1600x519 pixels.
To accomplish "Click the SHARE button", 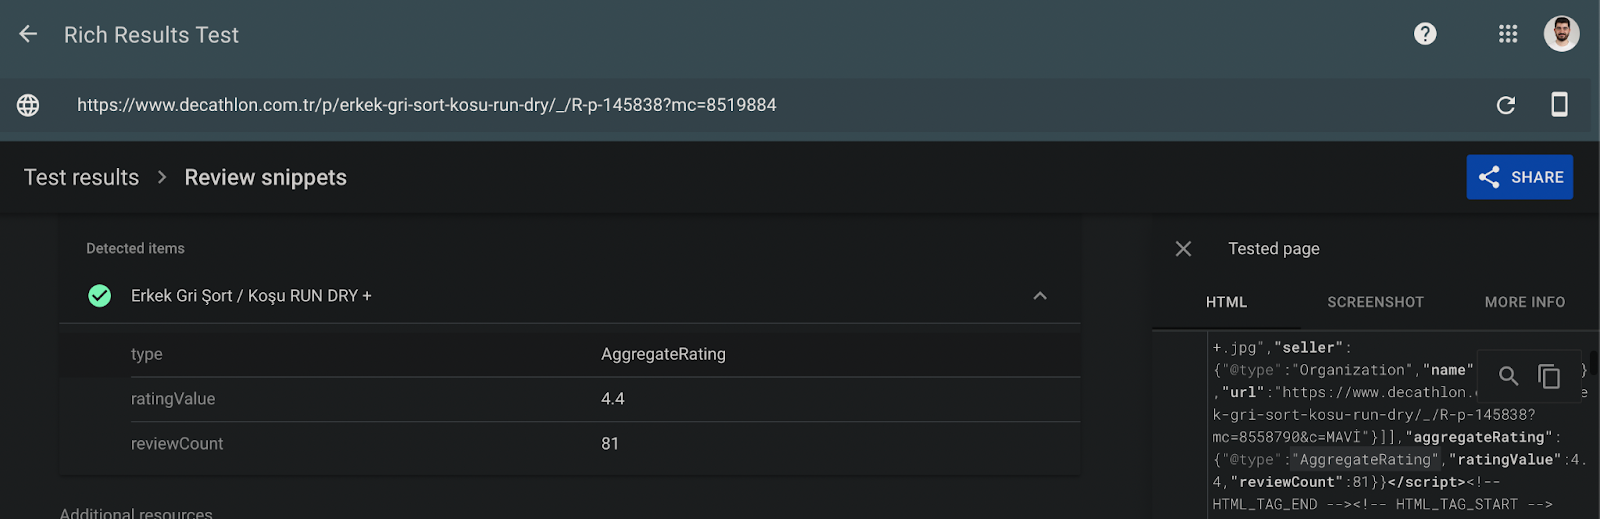I will pyautogui.click(x=1520, y=177).
